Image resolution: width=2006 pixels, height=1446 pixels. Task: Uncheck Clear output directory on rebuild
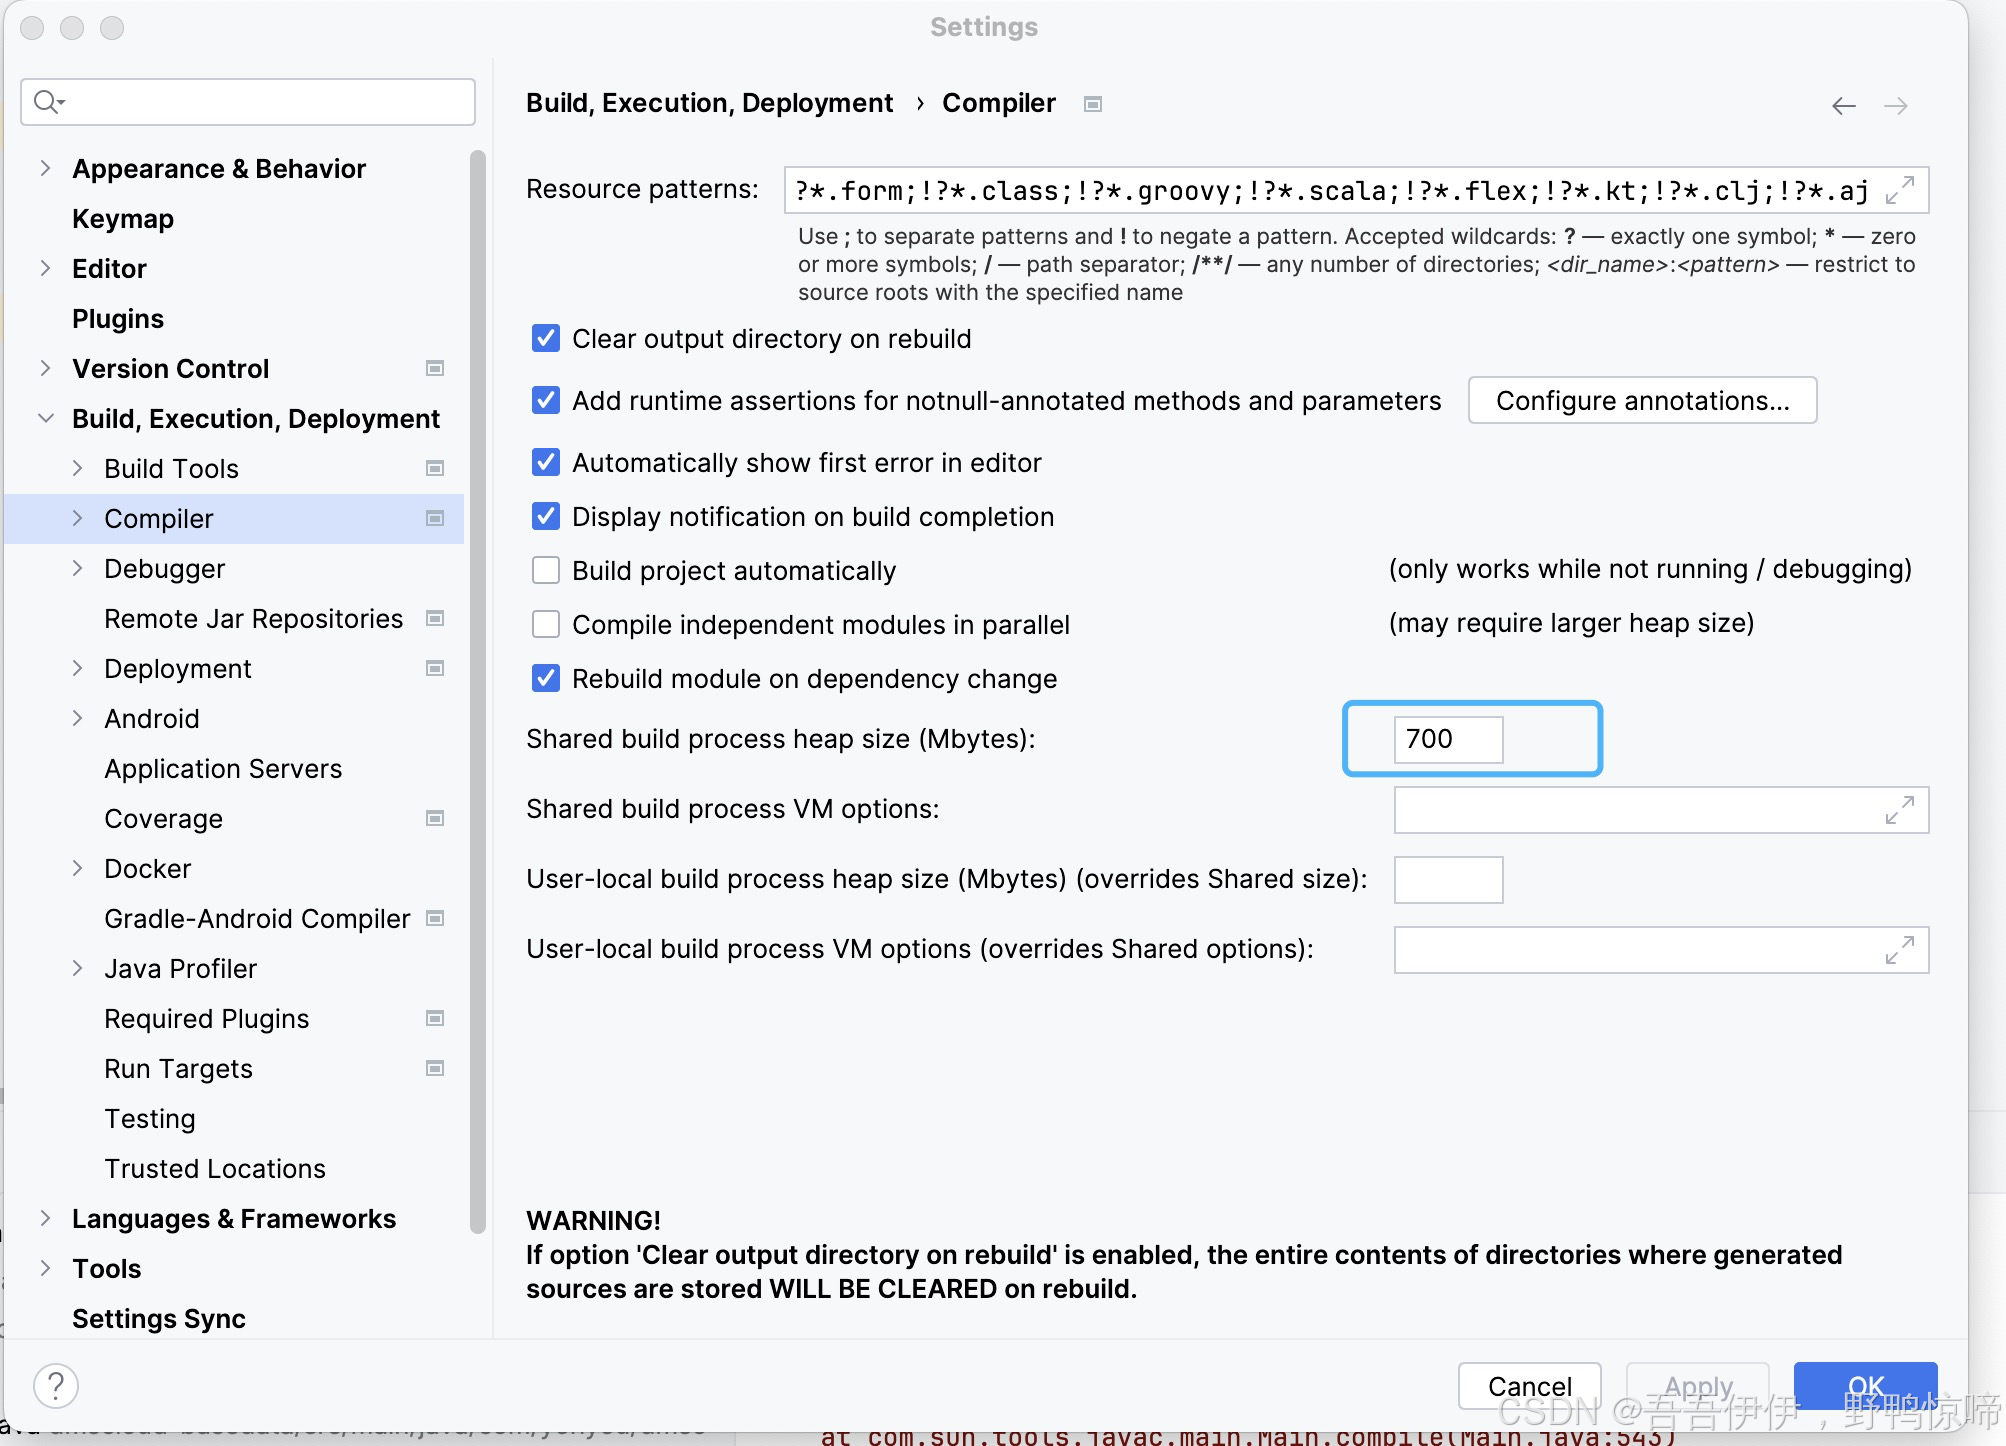point(546,338)
